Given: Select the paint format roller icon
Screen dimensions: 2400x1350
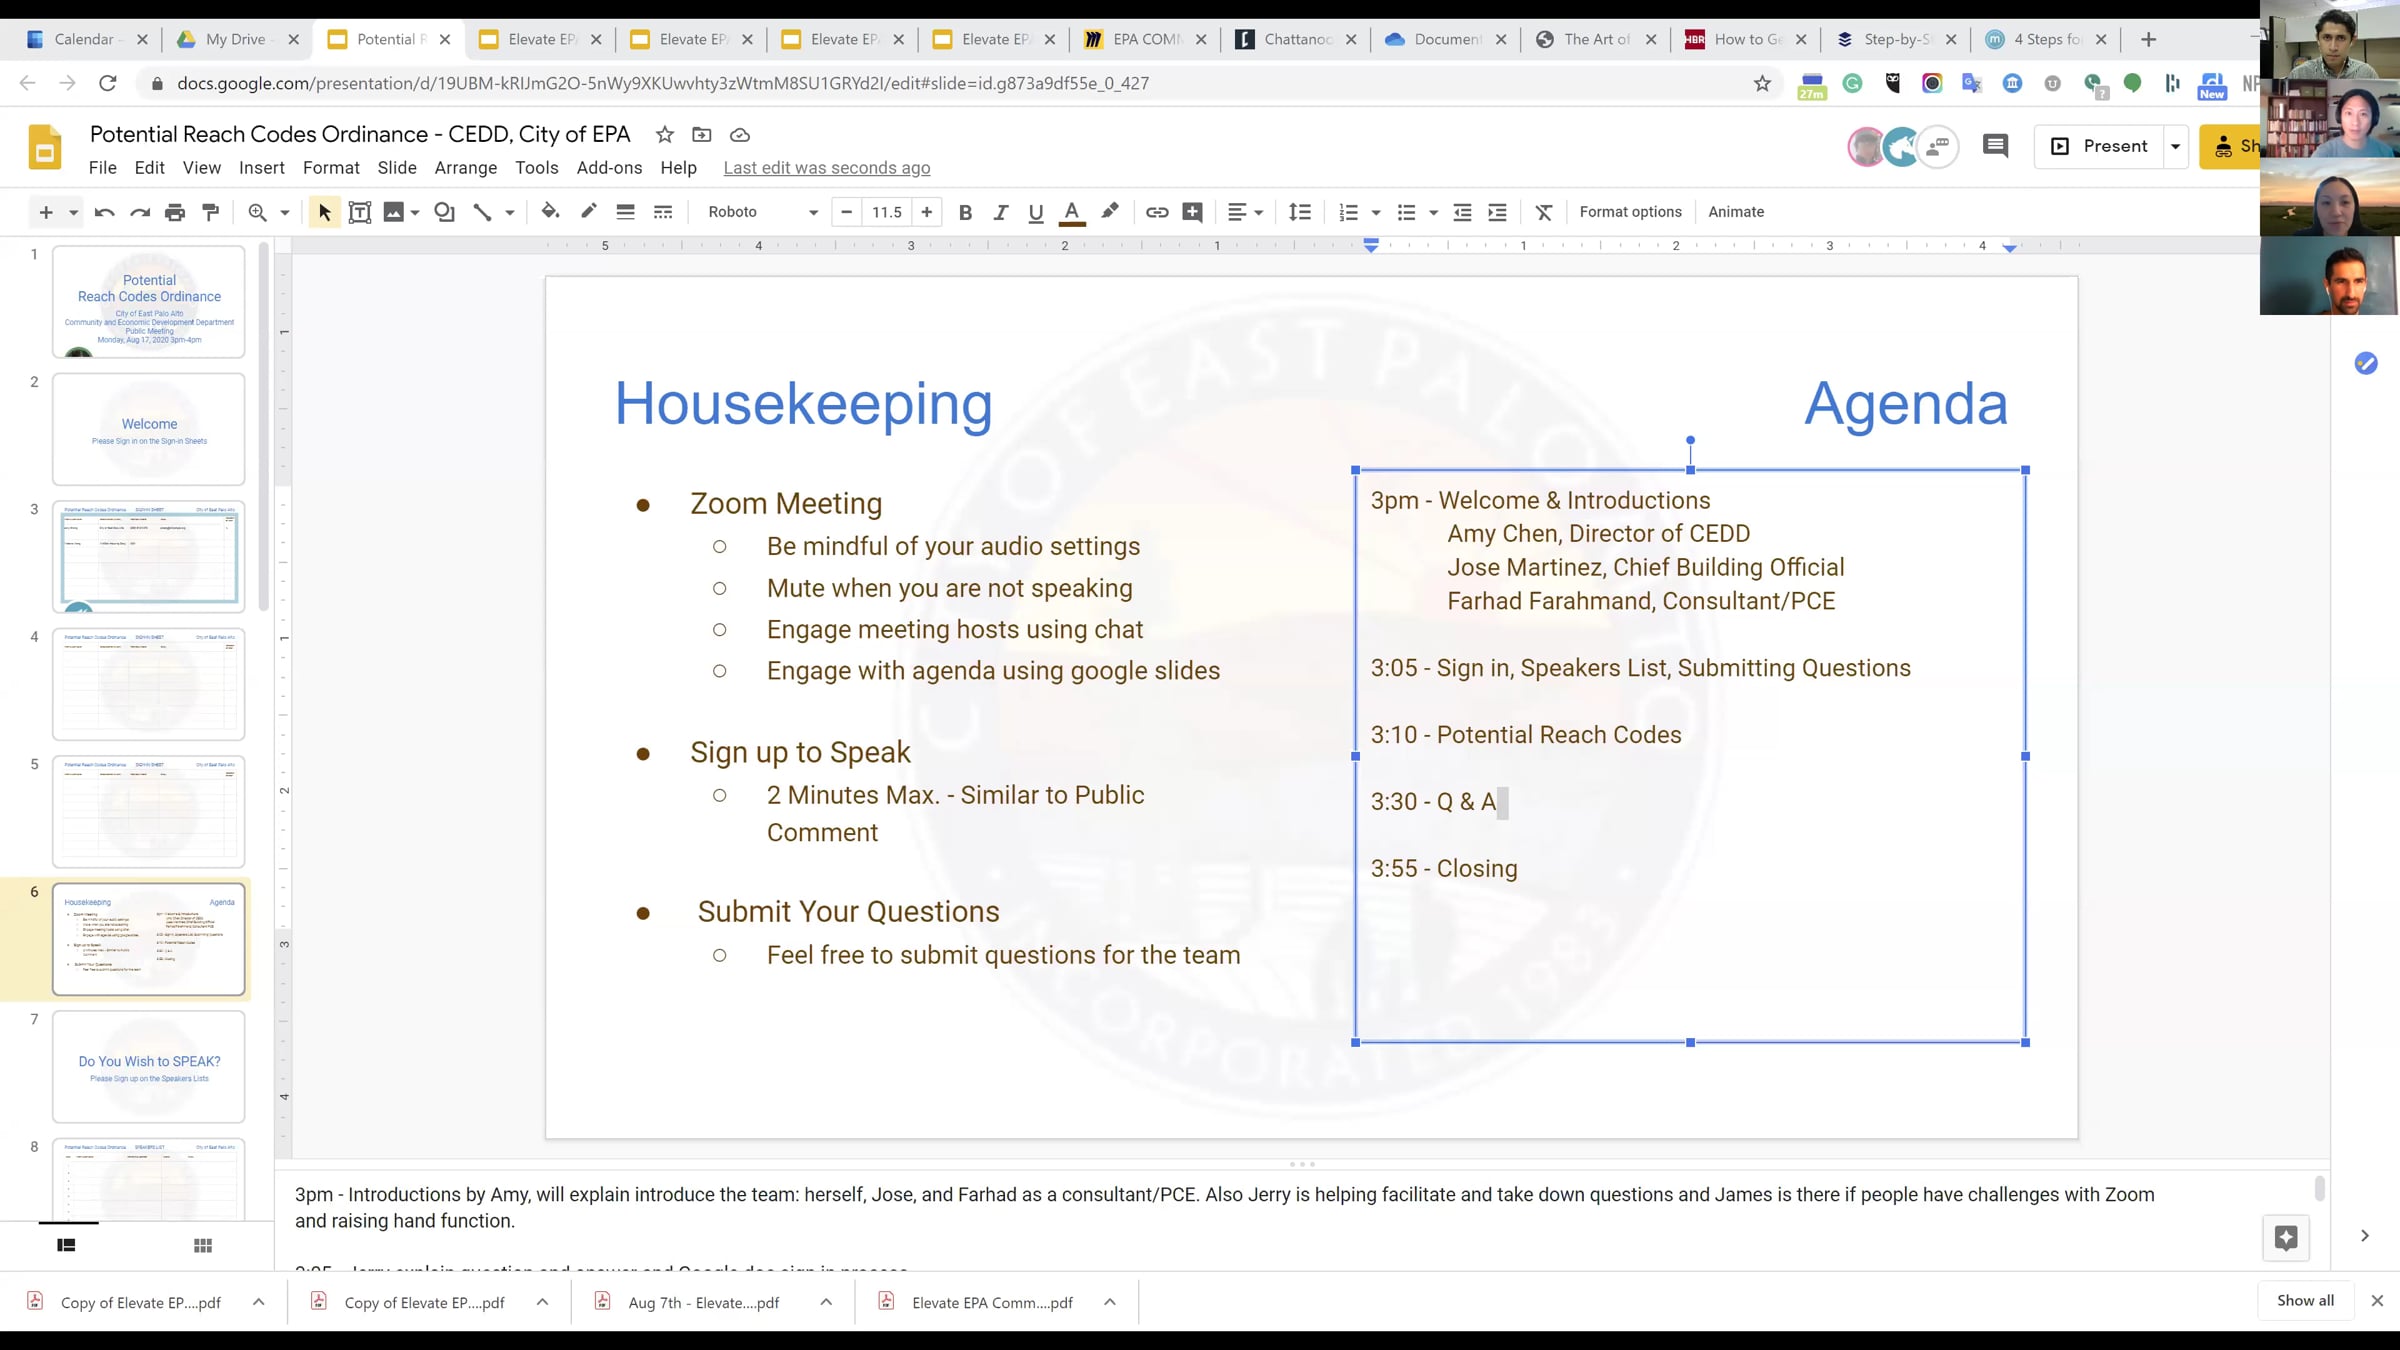Looking at the screenshot, I should [x=210, y=212].
